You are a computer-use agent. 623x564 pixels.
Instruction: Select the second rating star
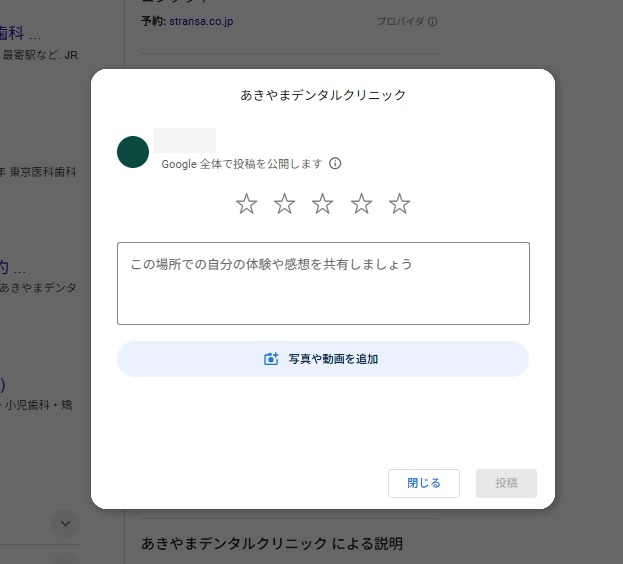coord(285,204)
